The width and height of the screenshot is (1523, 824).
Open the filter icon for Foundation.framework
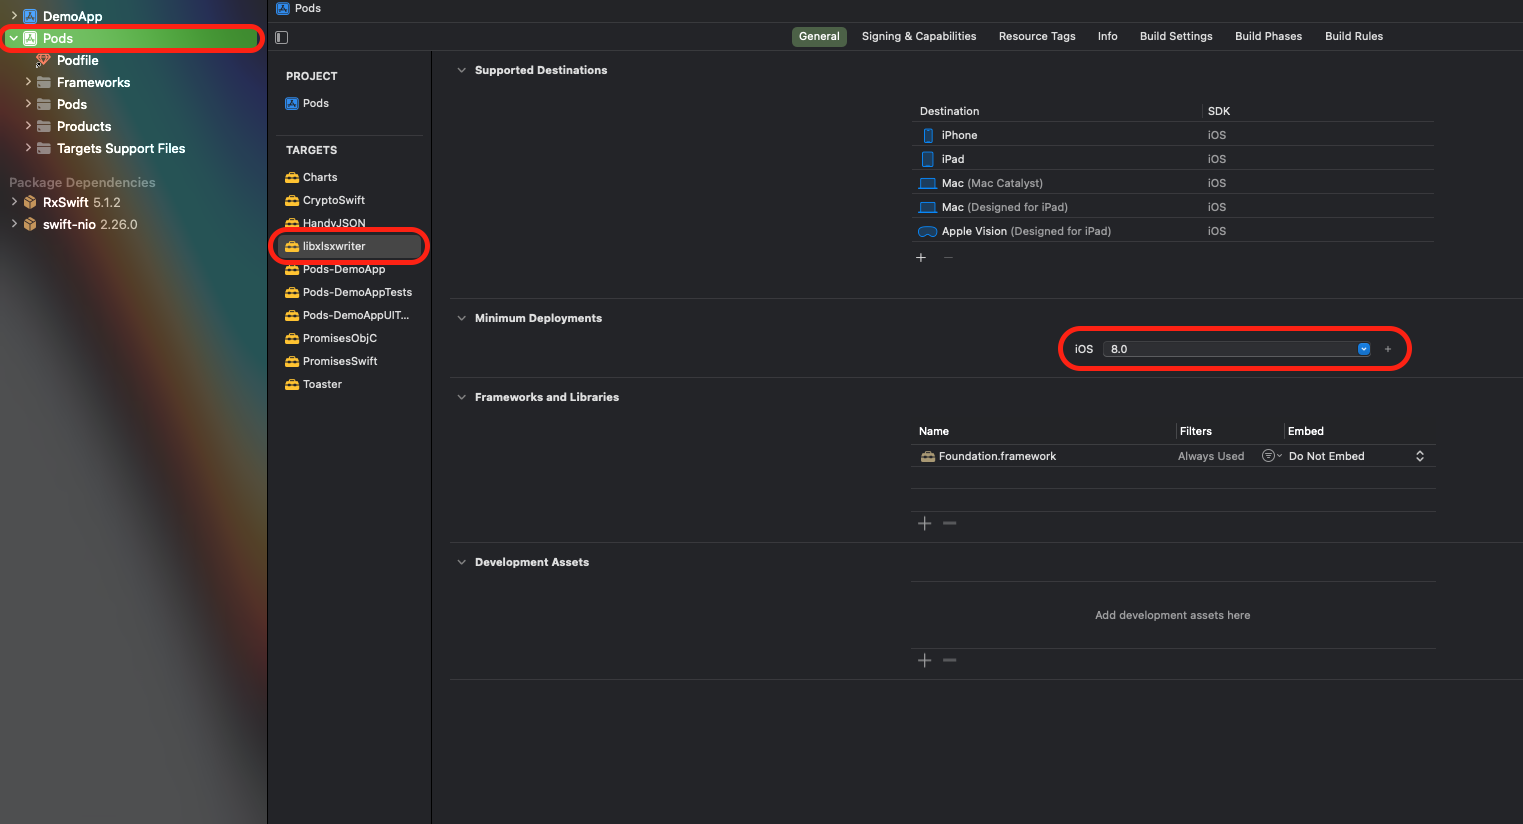pyautogui.click(x=1271, y=456)
